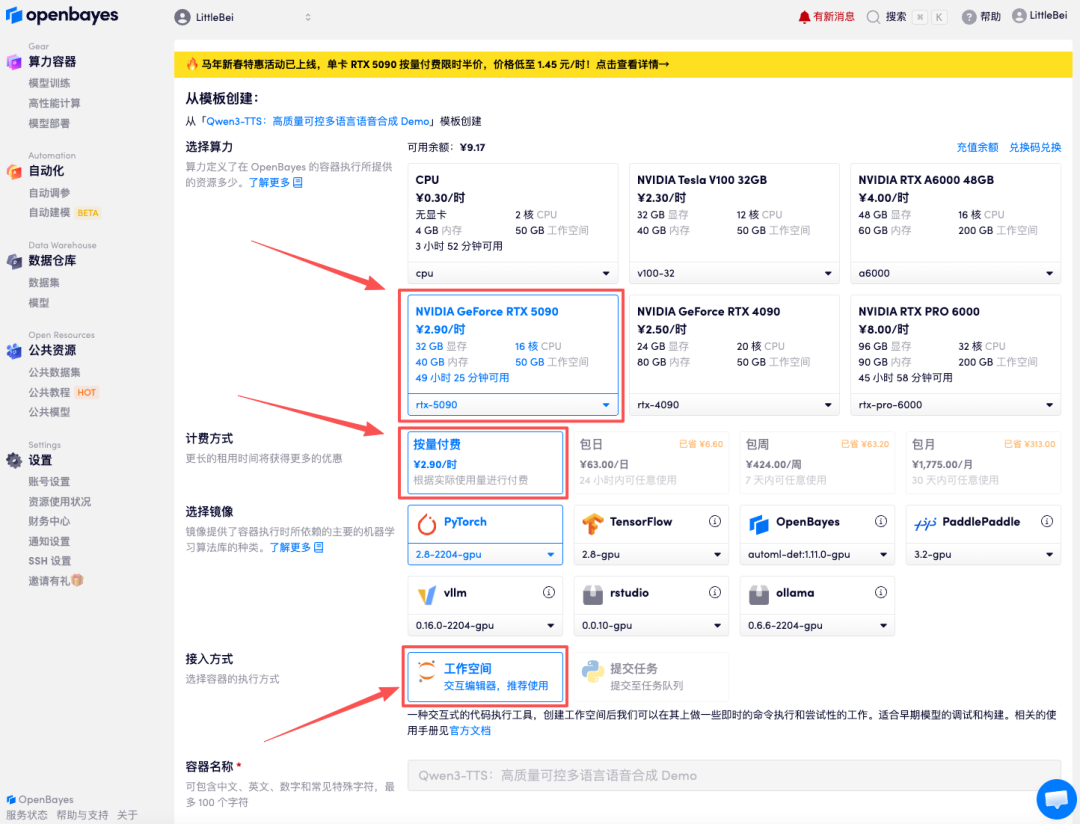Open the chat support bubble
The width and height of the screenshot is (1080, 824).
1056,799
